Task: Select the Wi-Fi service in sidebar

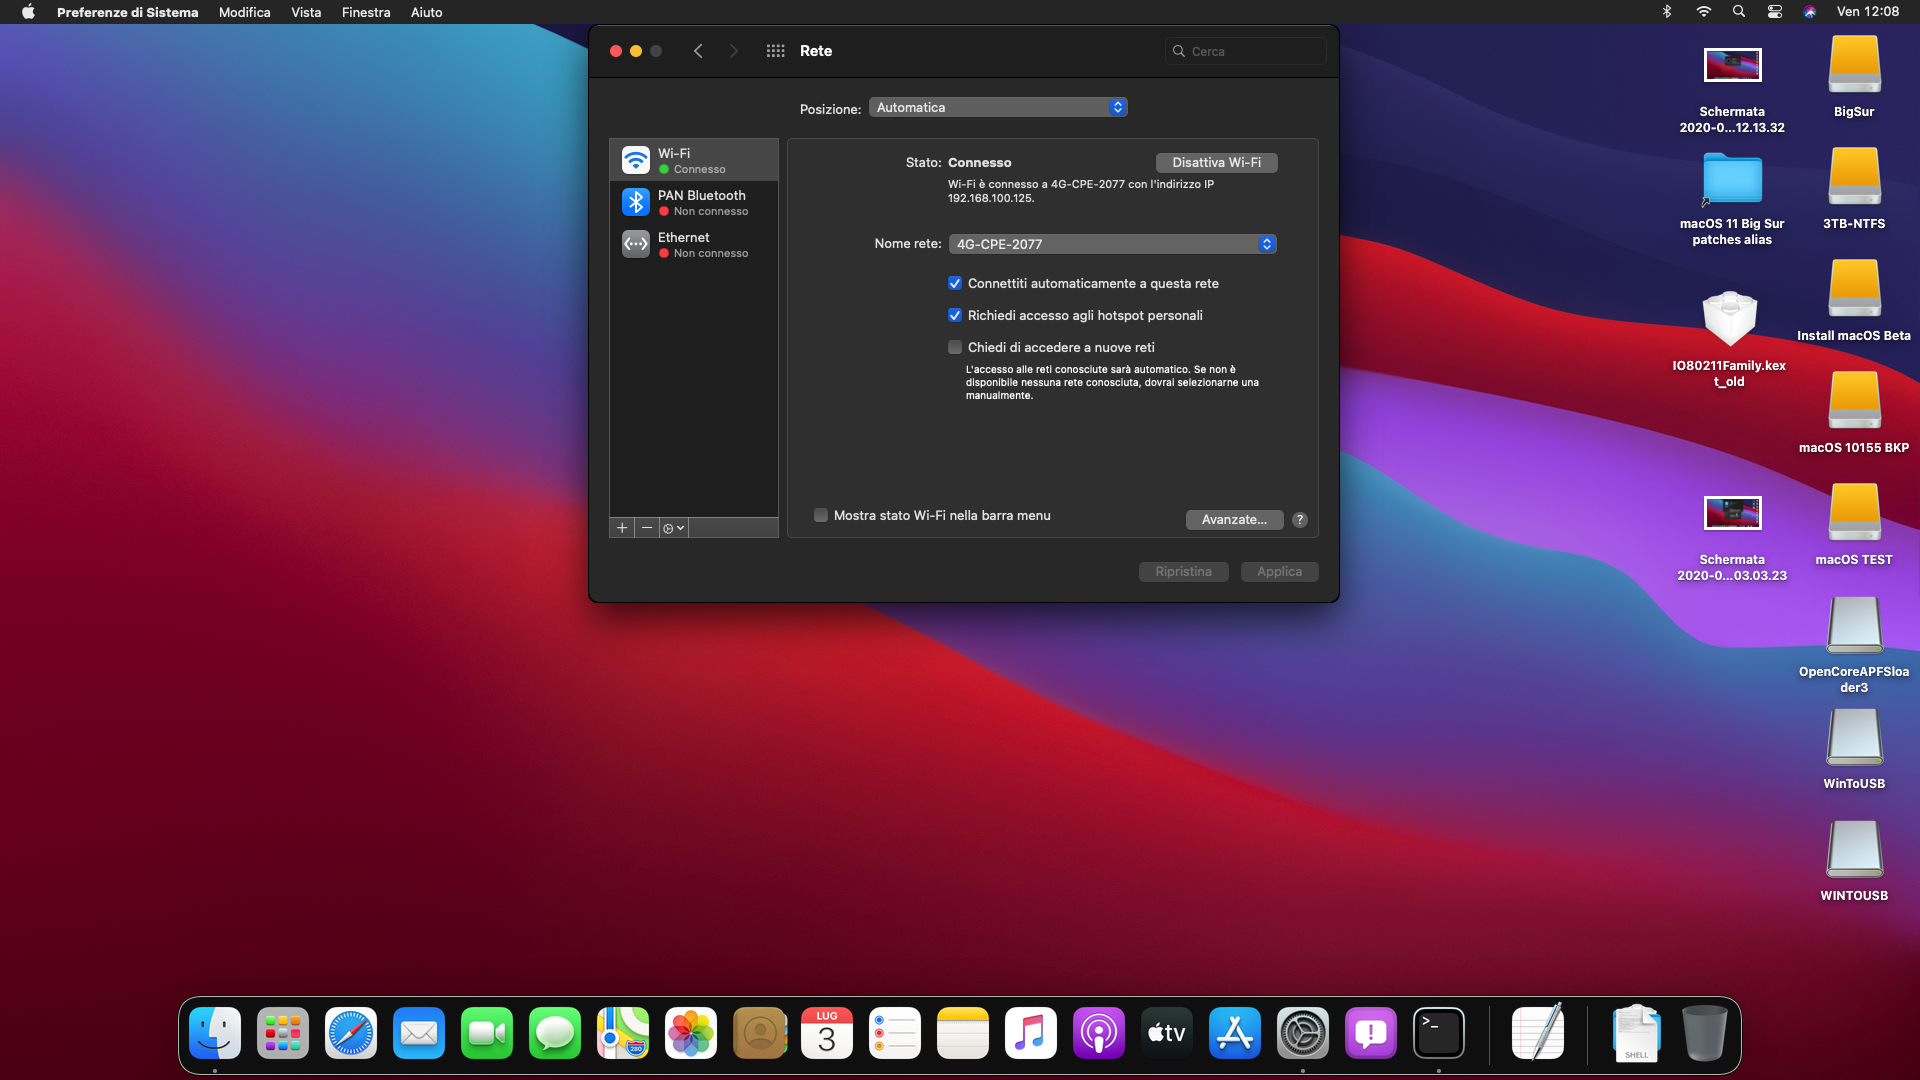Action: 693,160
